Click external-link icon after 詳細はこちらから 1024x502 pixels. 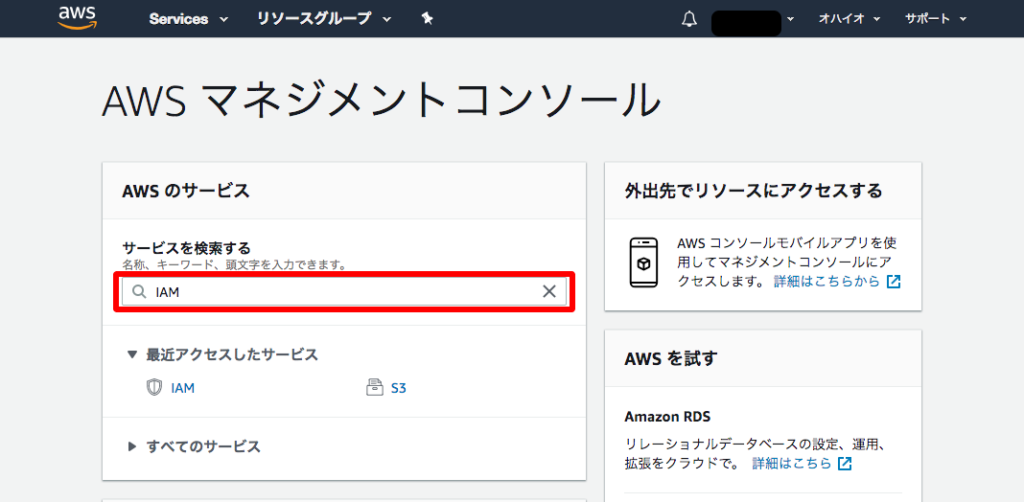point(893,282)
